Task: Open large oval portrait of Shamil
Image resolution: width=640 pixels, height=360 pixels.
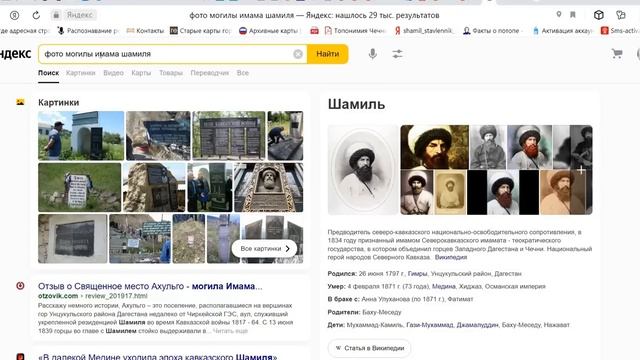Action: coord(363,170)
